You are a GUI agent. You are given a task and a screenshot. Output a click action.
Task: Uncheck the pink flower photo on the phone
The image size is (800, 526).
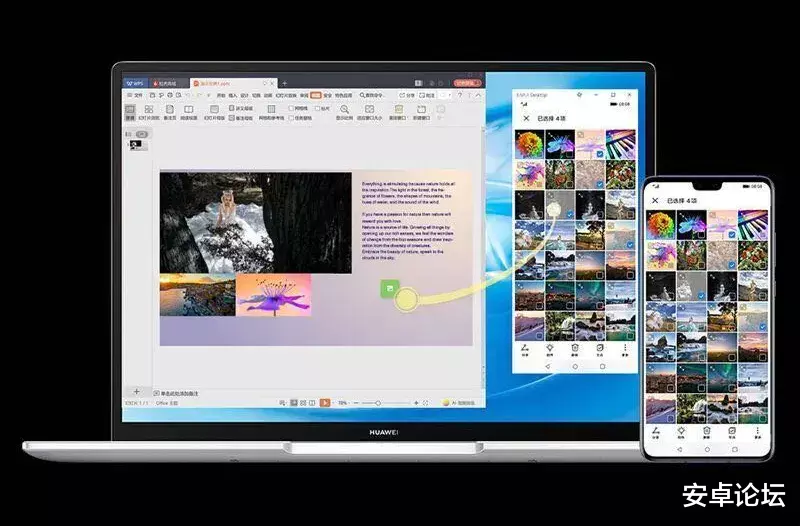732,235
